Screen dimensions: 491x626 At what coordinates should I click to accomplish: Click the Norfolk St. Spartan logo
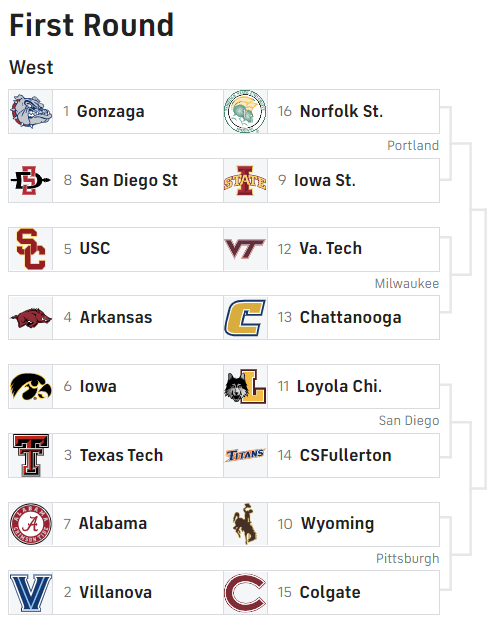(245, 111)
